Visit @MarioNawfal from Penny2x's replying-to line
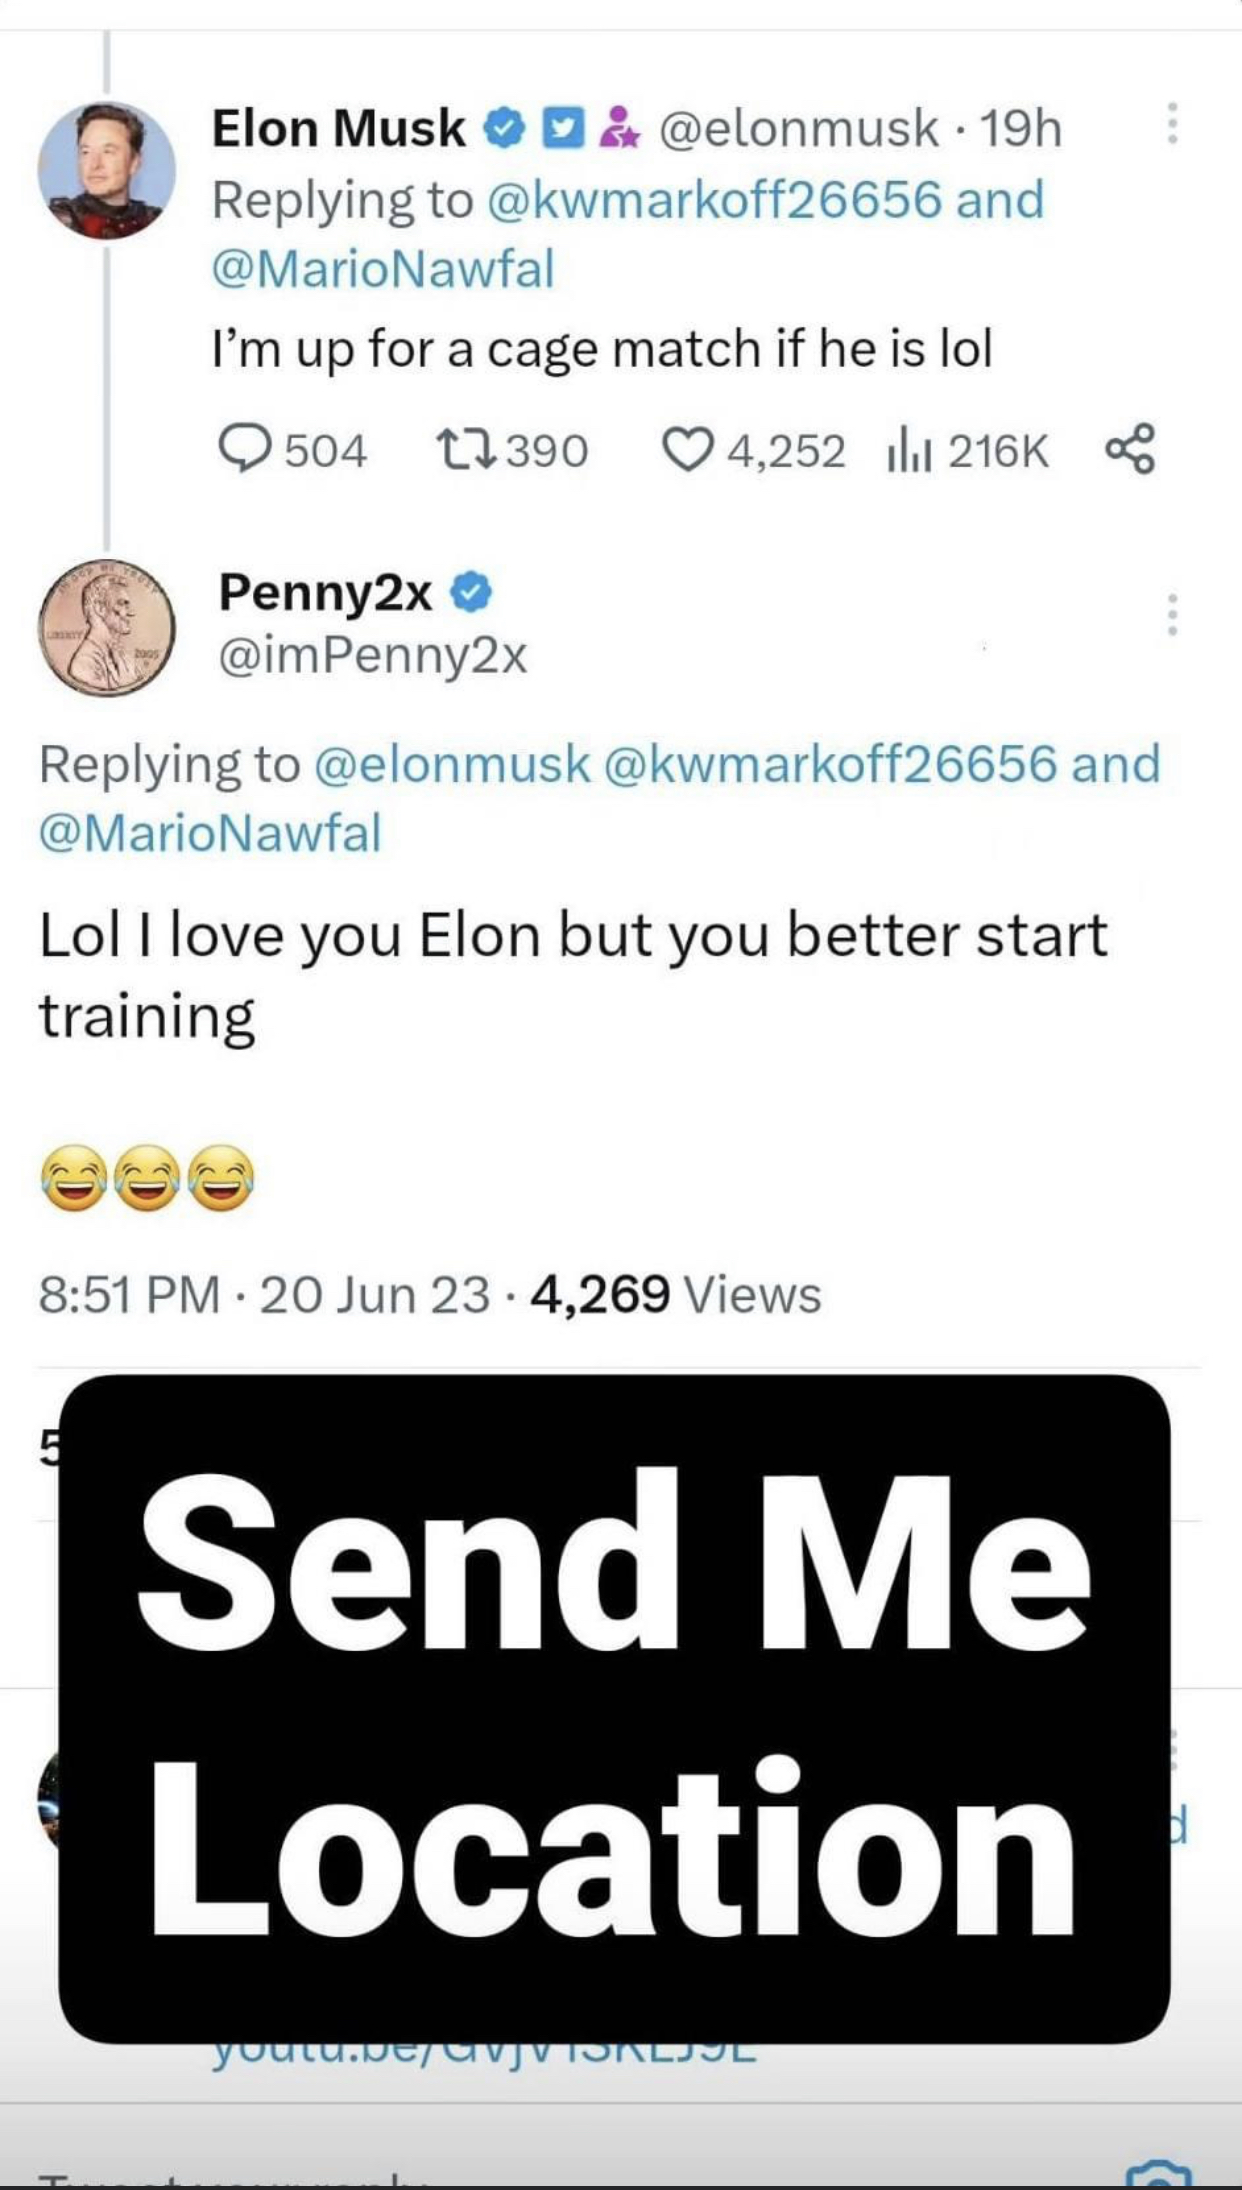 pyautogui.click(x=210, y=834)
